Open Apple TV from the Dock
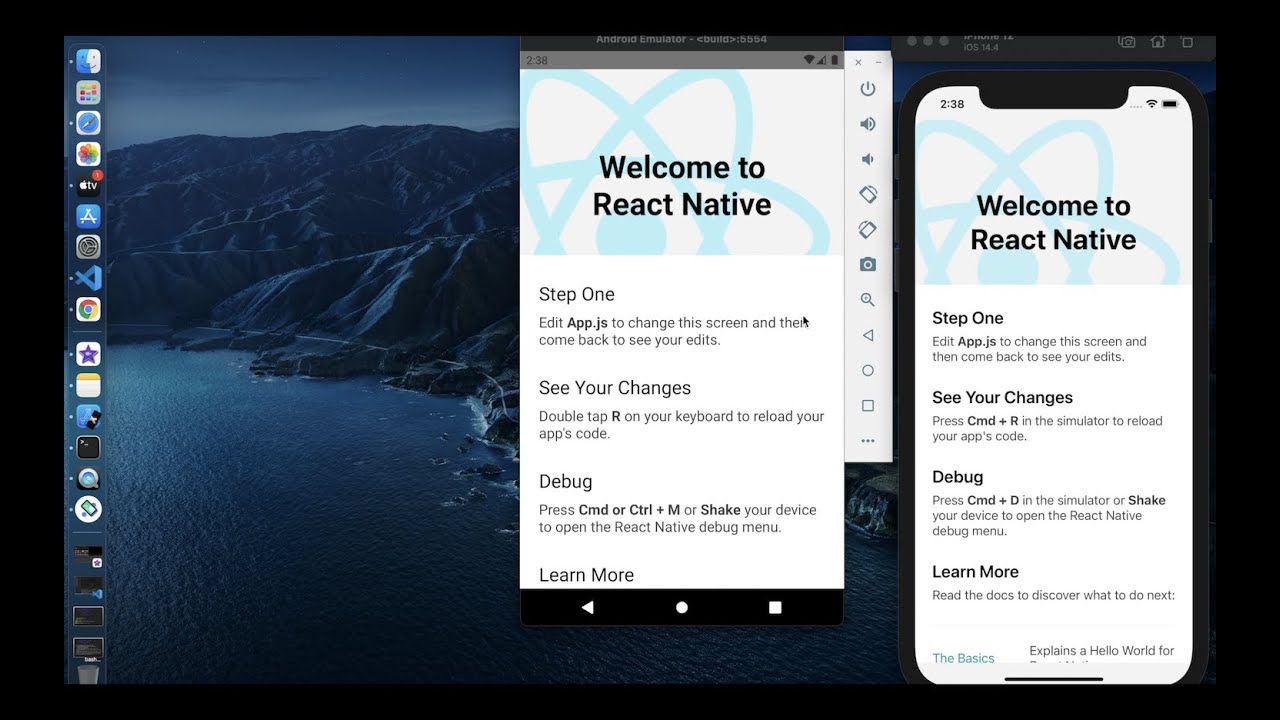This screenshot has height=720, width=1280. (88, 185)
